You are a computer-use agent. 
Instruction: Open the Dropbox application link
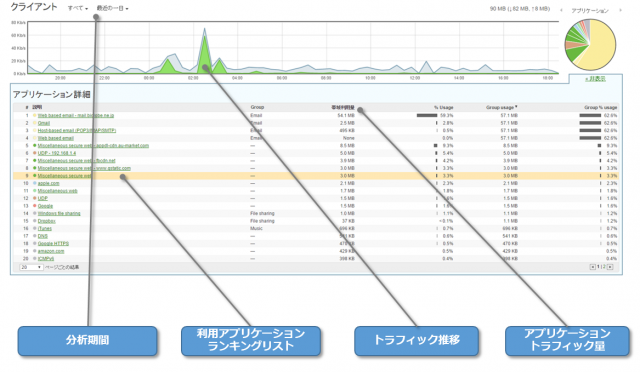47,221
